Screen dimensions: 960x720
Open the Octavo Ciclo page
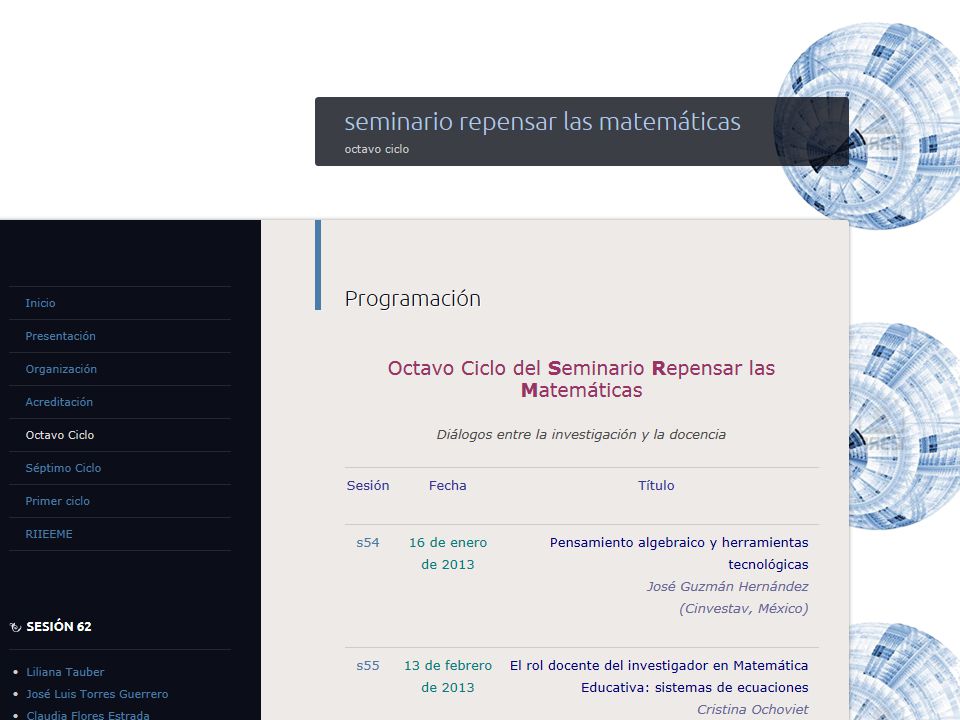(x=60, y=435)
